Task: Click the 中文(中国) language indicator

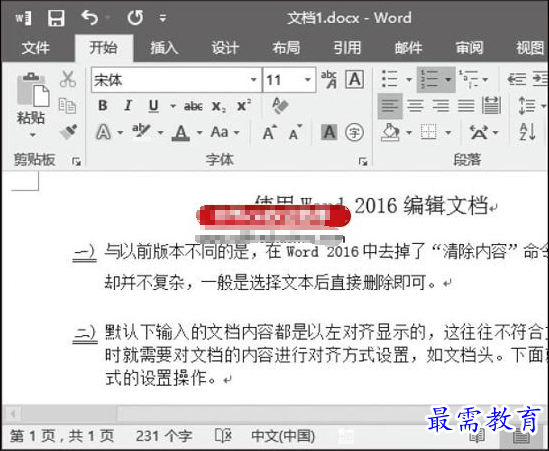Action: pos(283,436)
